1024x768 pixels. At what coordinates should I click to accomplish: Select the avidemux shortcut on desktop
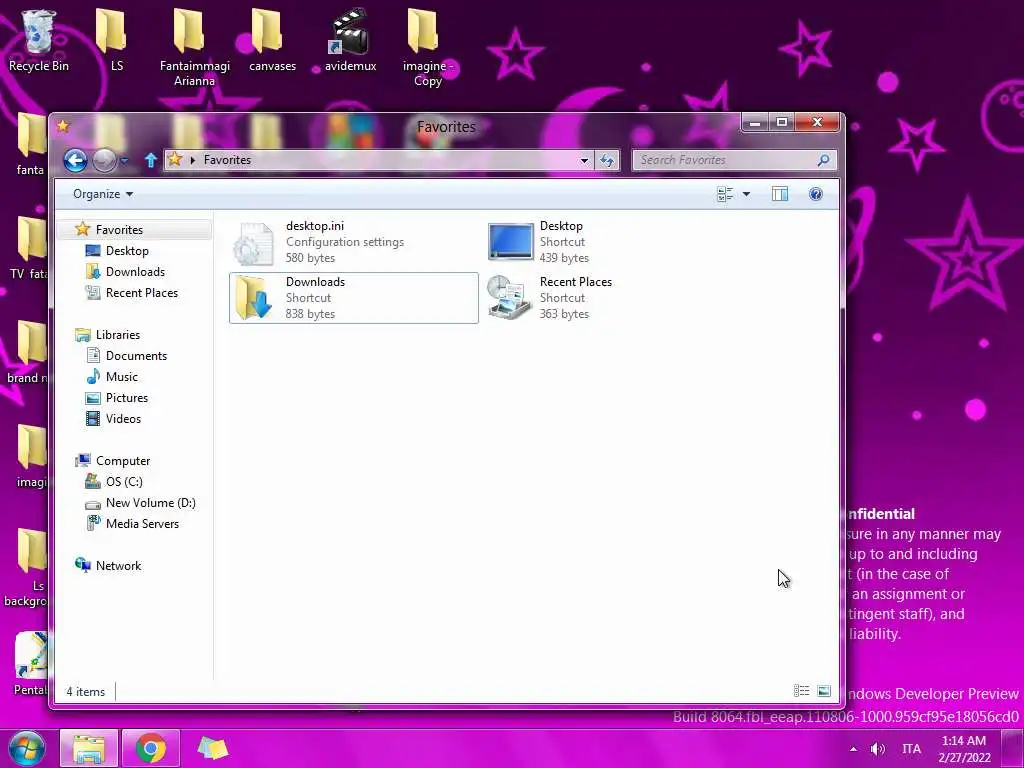point(351,42)
